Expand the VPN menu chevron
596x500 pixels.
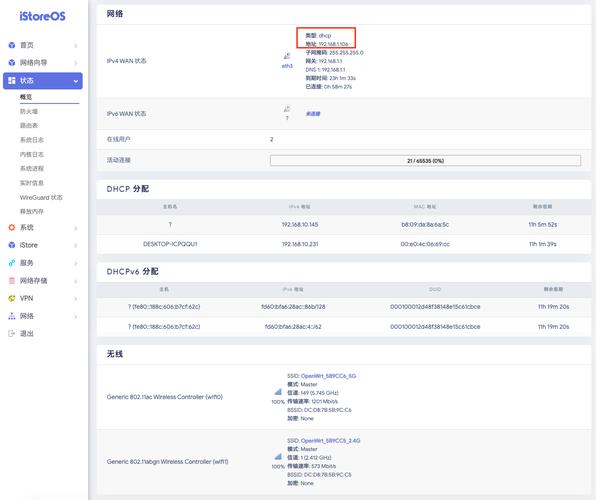coord(76,299)
